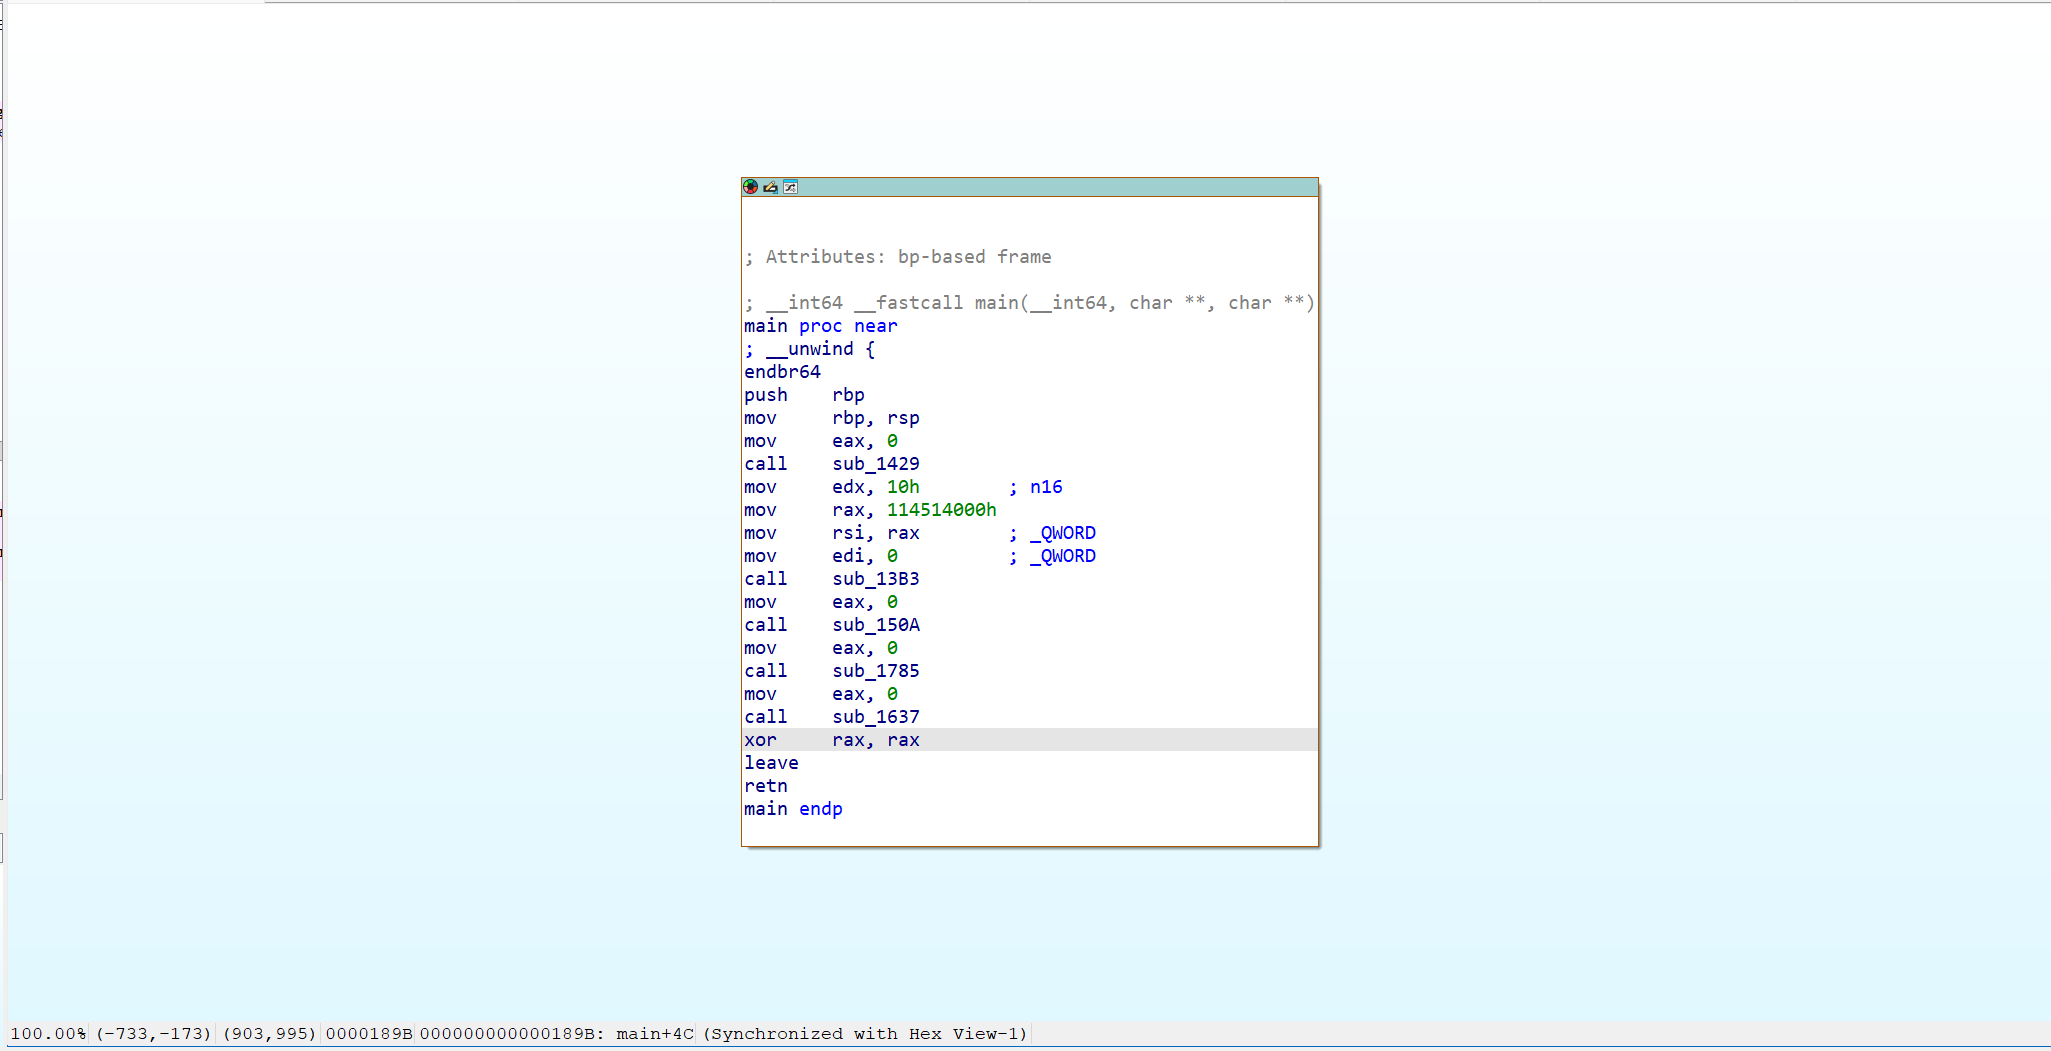The image size is (2051, 1051).
Task: Select the endbr64 instruction
Action: tap(783, 371)
